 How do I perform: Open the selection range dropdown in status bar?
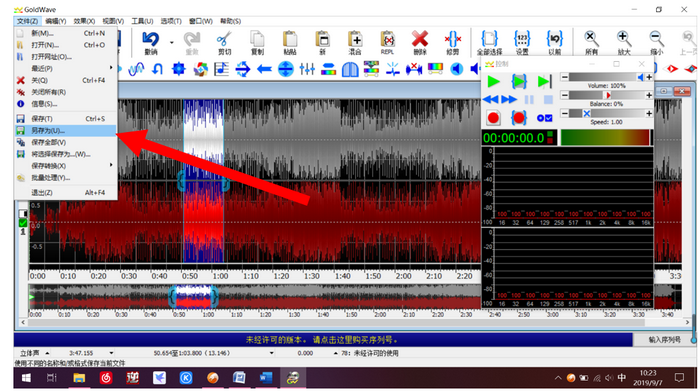(x=271, y=353)
